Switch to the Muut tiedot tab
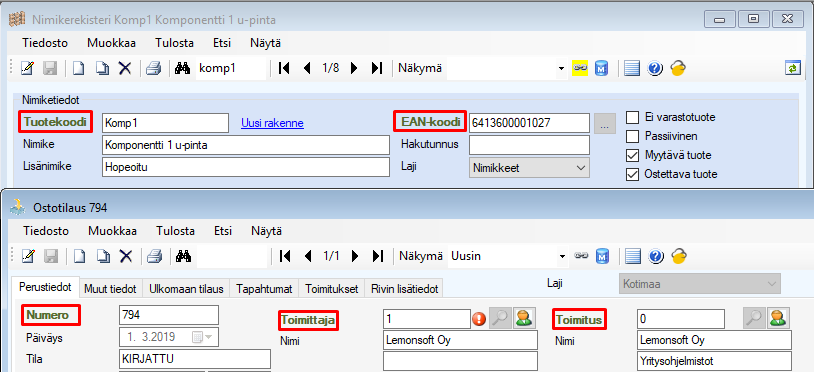Viewport: 814px width, 372px height. click(110, 289)
